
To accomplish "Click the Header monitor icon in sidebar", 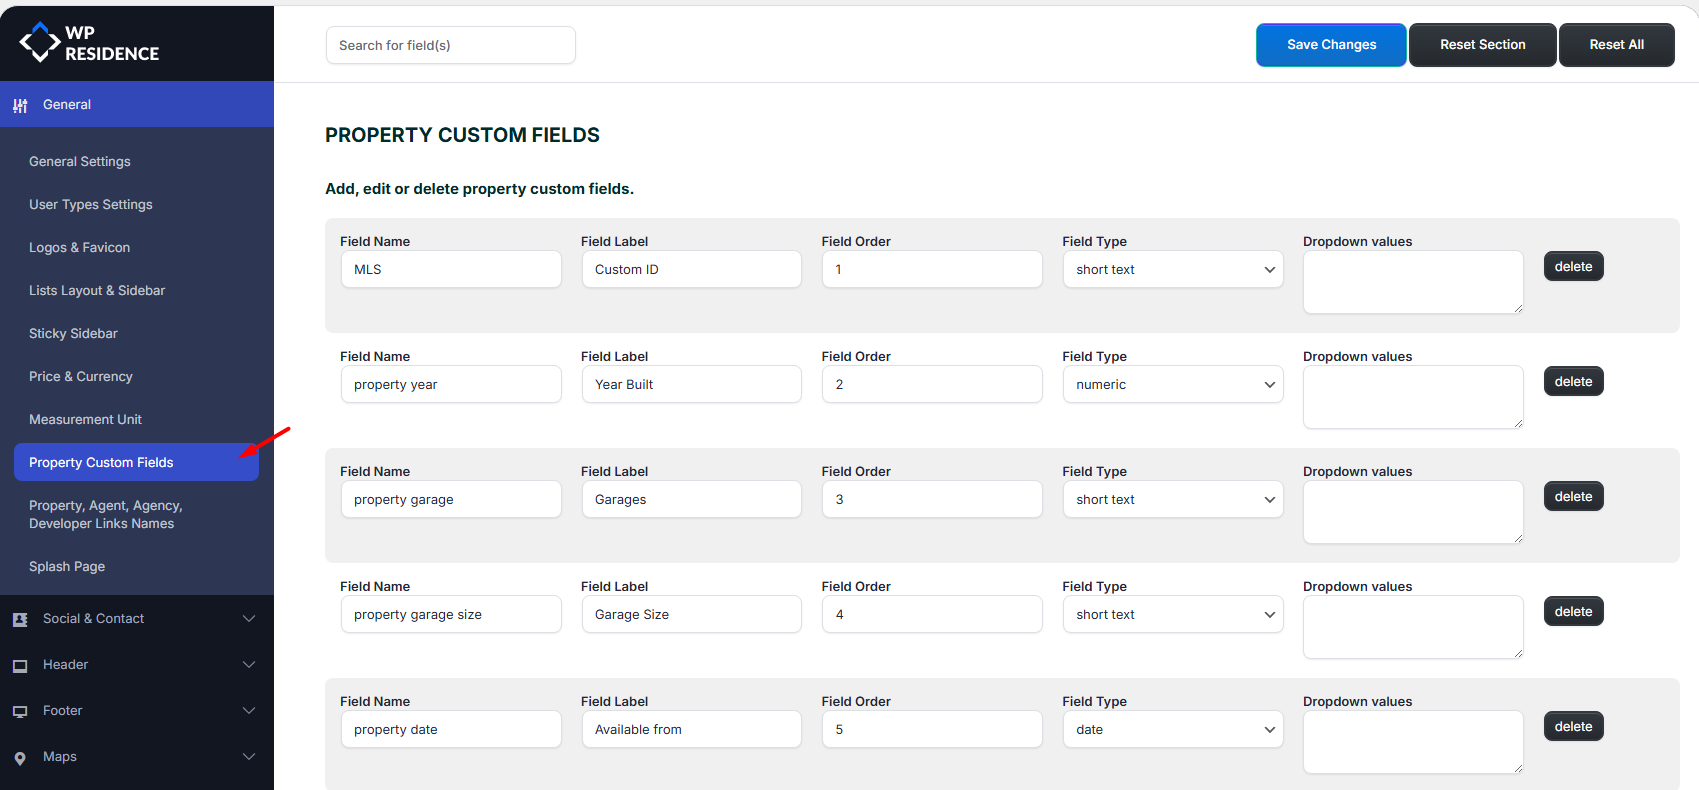I will [20, 665].
